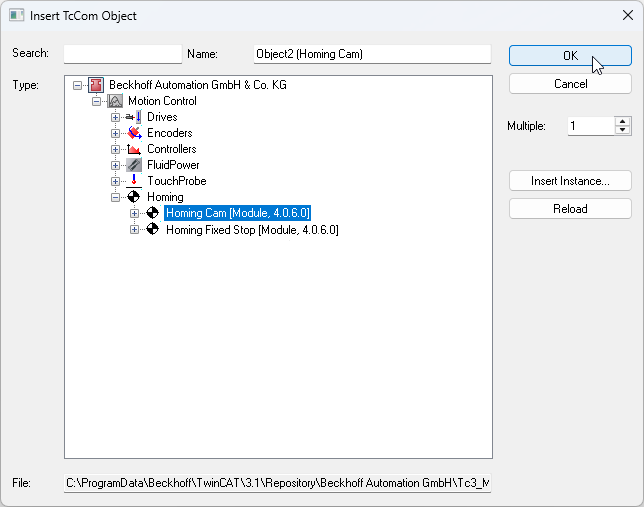Select the "Controllers" tree label

[x=172, y=149]
